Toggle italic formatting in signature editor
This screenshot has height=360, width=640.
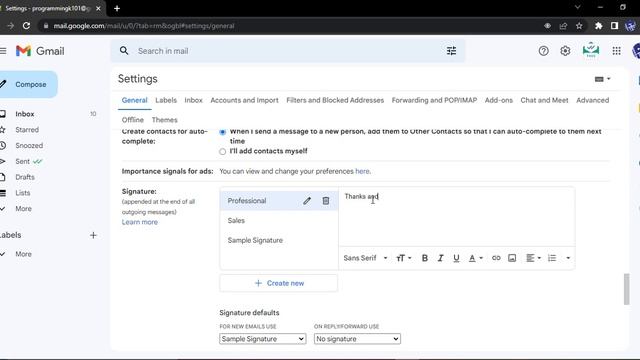point(440,258)
